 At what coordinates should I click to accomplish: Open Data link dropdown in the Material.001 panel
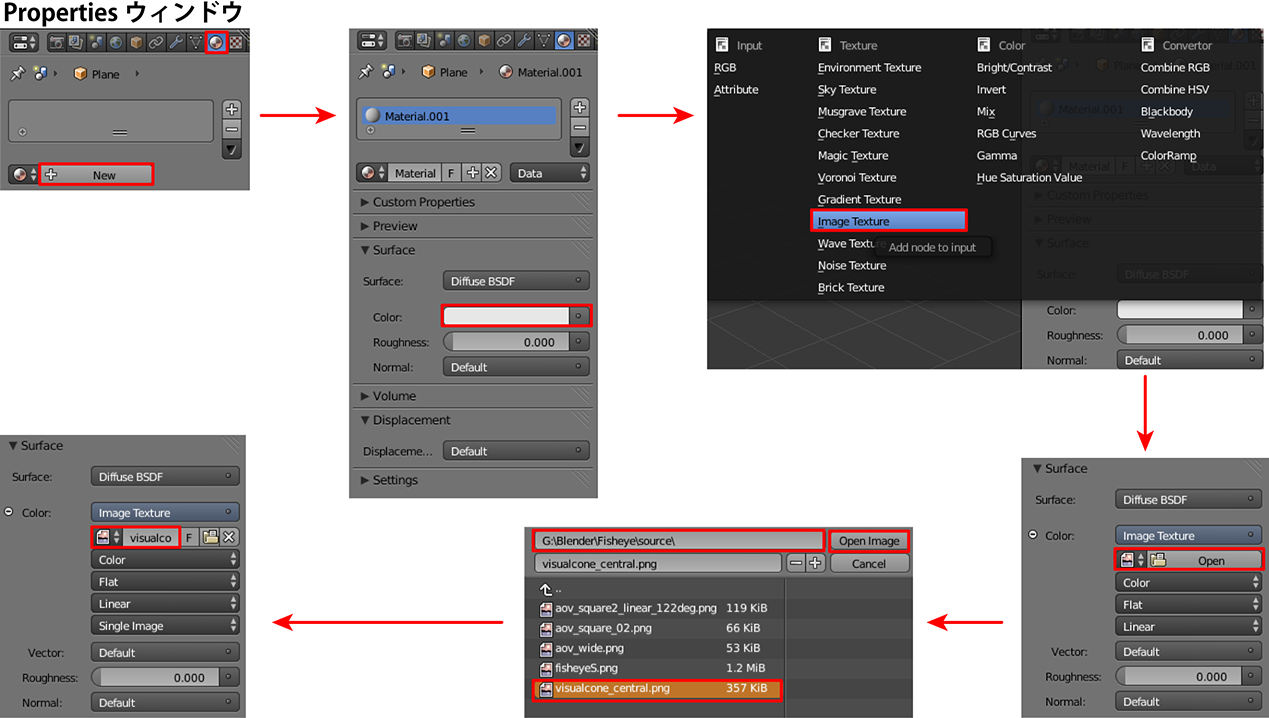[x=550, y=173]
